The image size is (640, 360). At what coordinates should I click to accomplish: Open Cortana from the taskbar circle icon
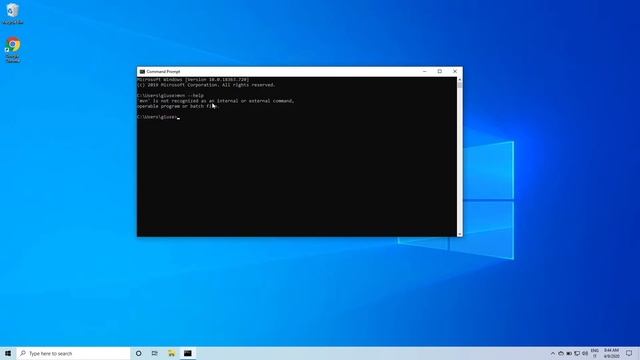[x=139, y=353]
